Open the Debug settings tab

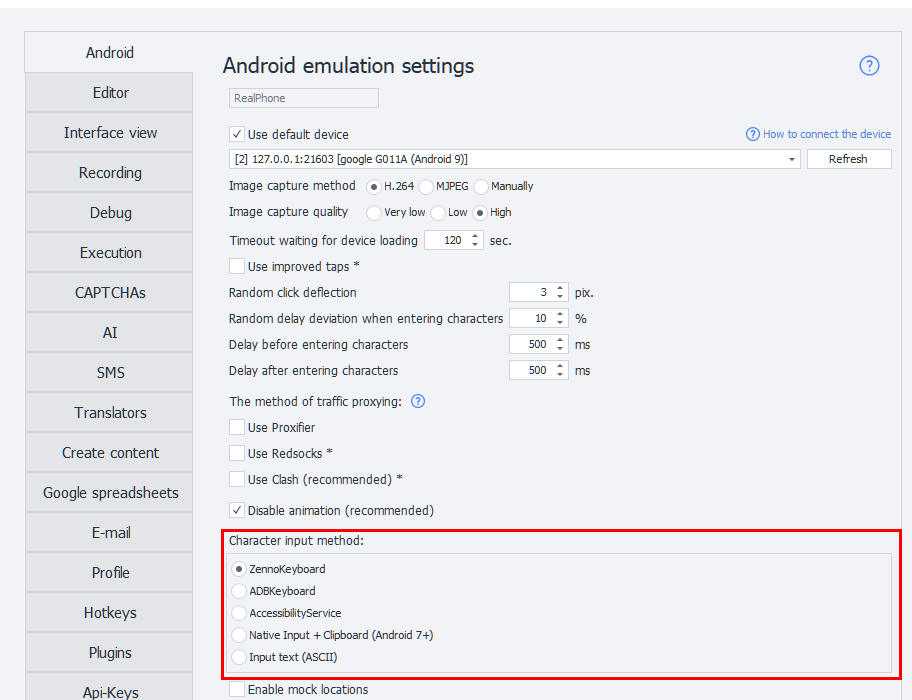click(x=109, y=213)
